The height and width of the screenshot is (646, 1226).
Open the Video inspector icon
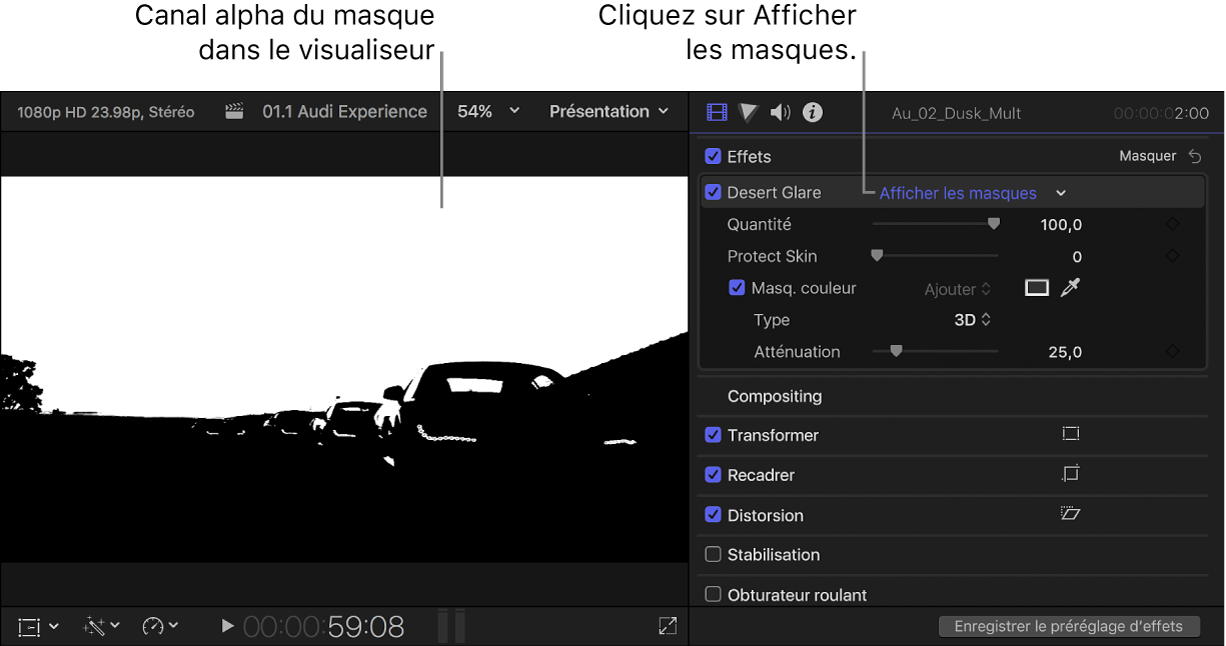[716, 112]
